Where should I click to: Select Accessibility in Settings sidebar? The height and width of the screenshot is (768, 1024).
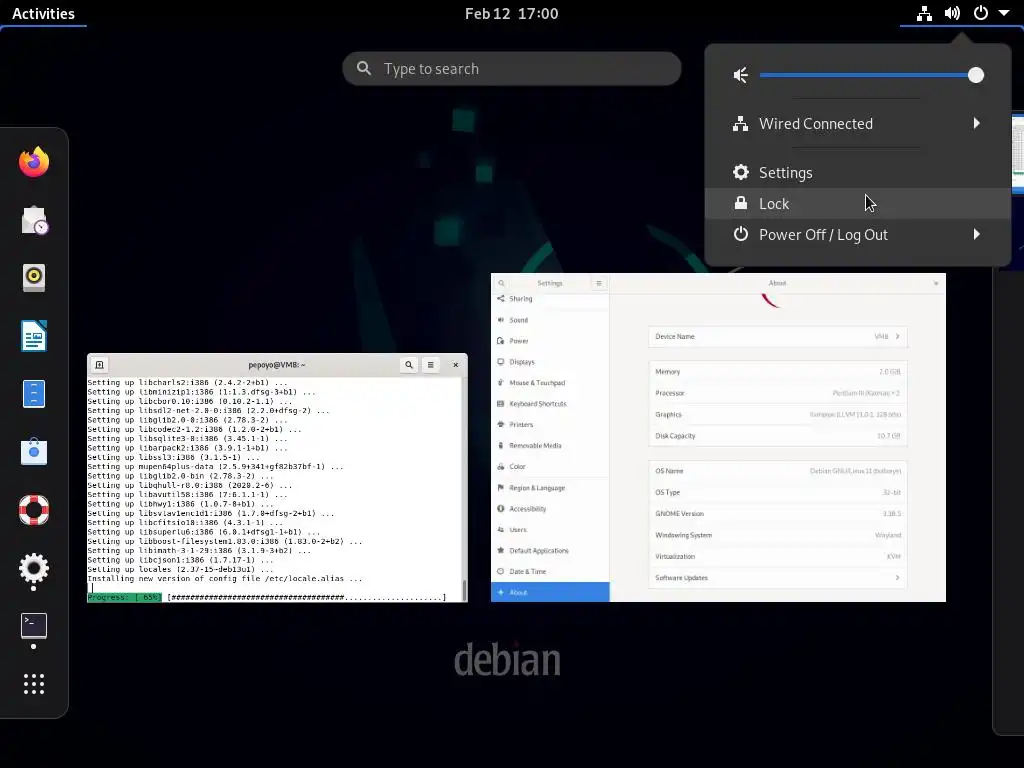(550, 509)
